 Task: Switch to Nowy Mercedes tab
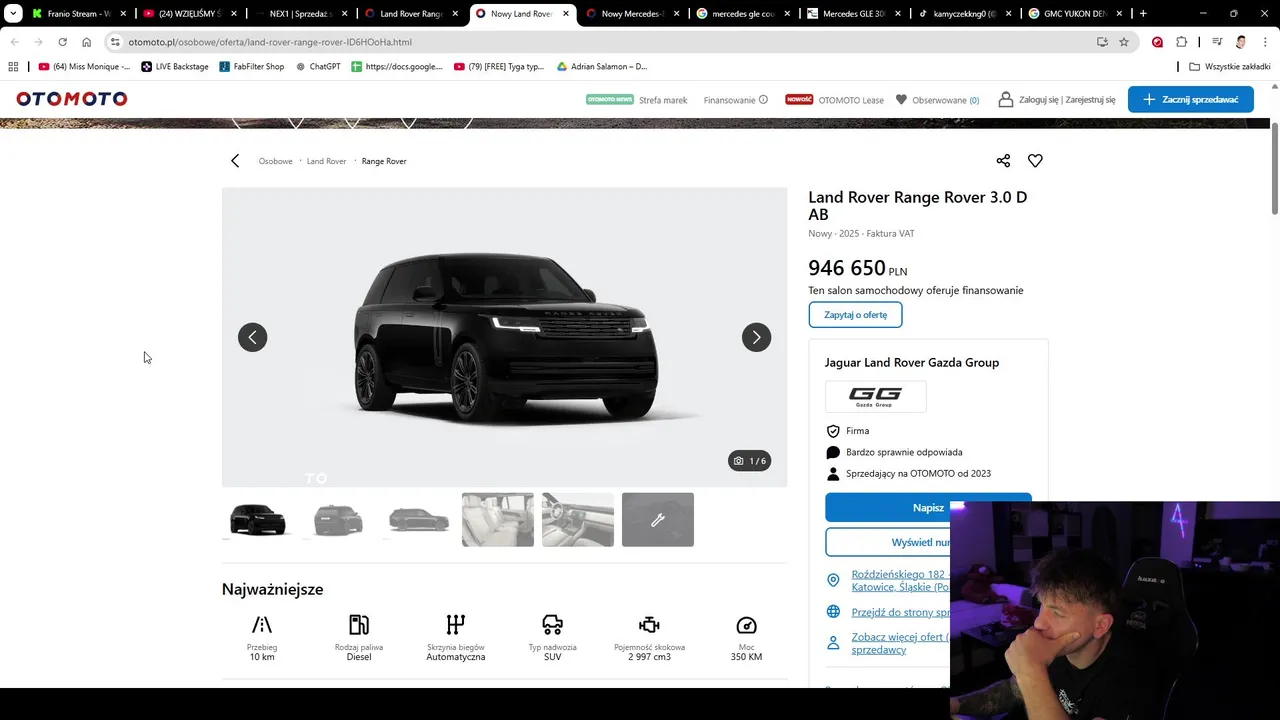click(633, 14)
